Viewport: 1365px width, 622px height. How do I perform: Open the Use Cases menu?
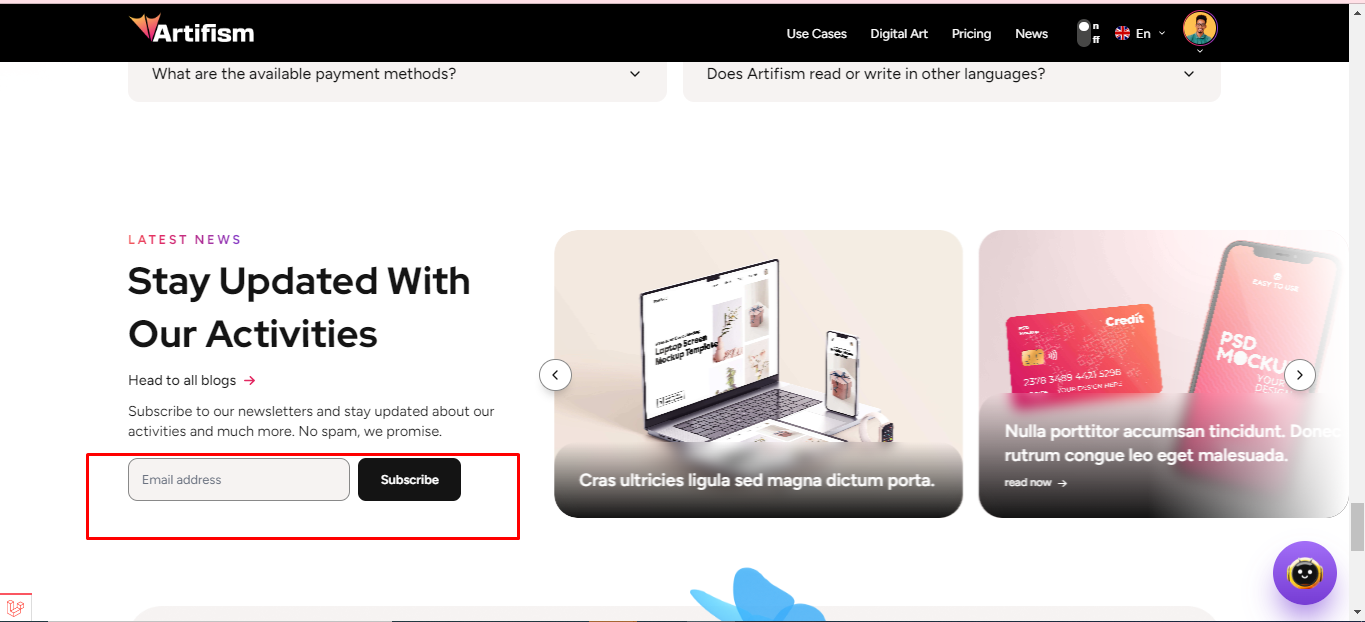tap(816, 33)
